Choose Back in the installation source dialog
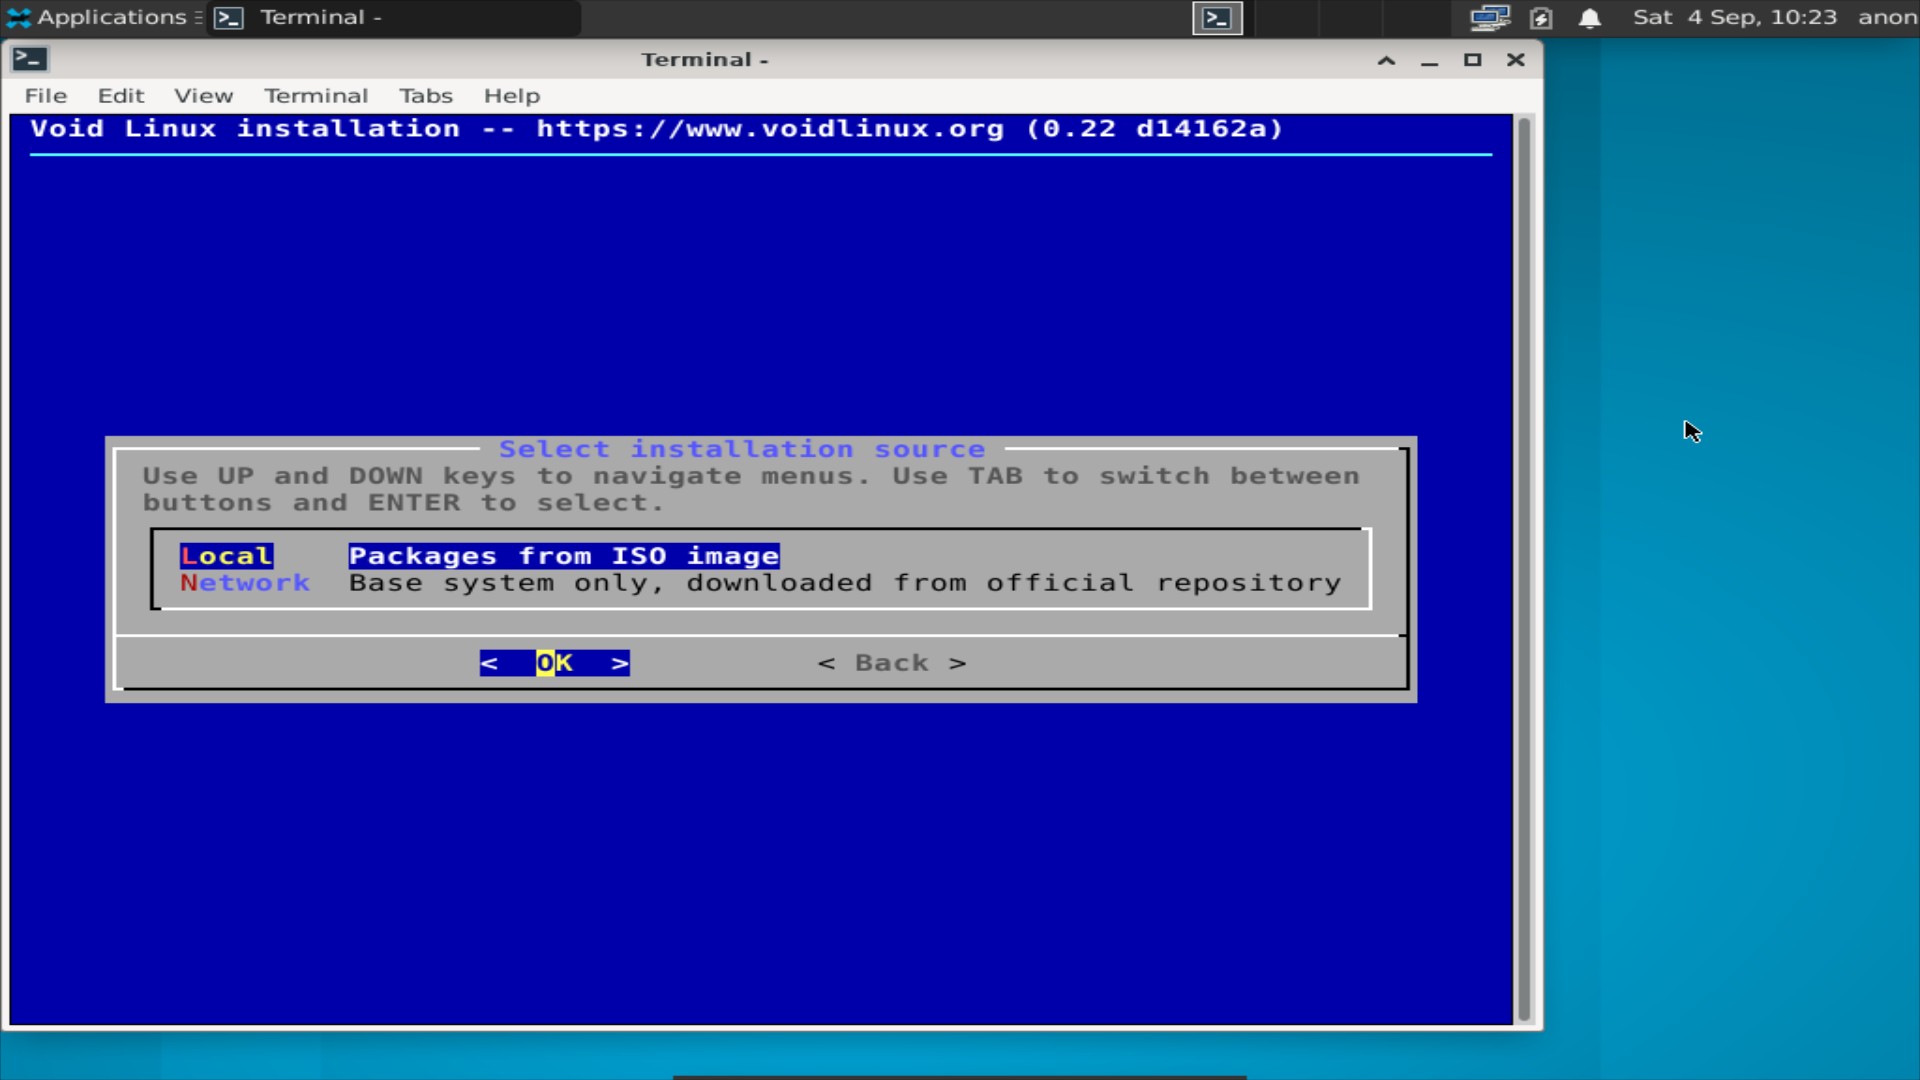 coord(890,662)
